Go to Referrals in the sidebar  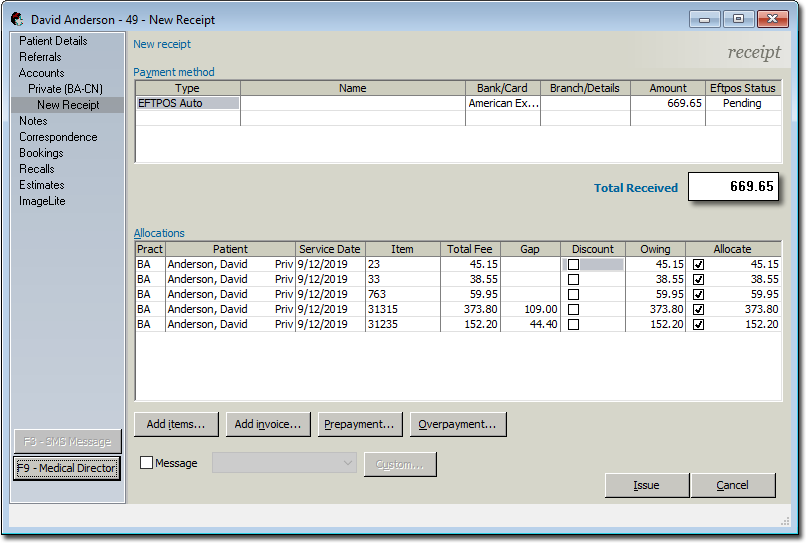tap(40, 57)
